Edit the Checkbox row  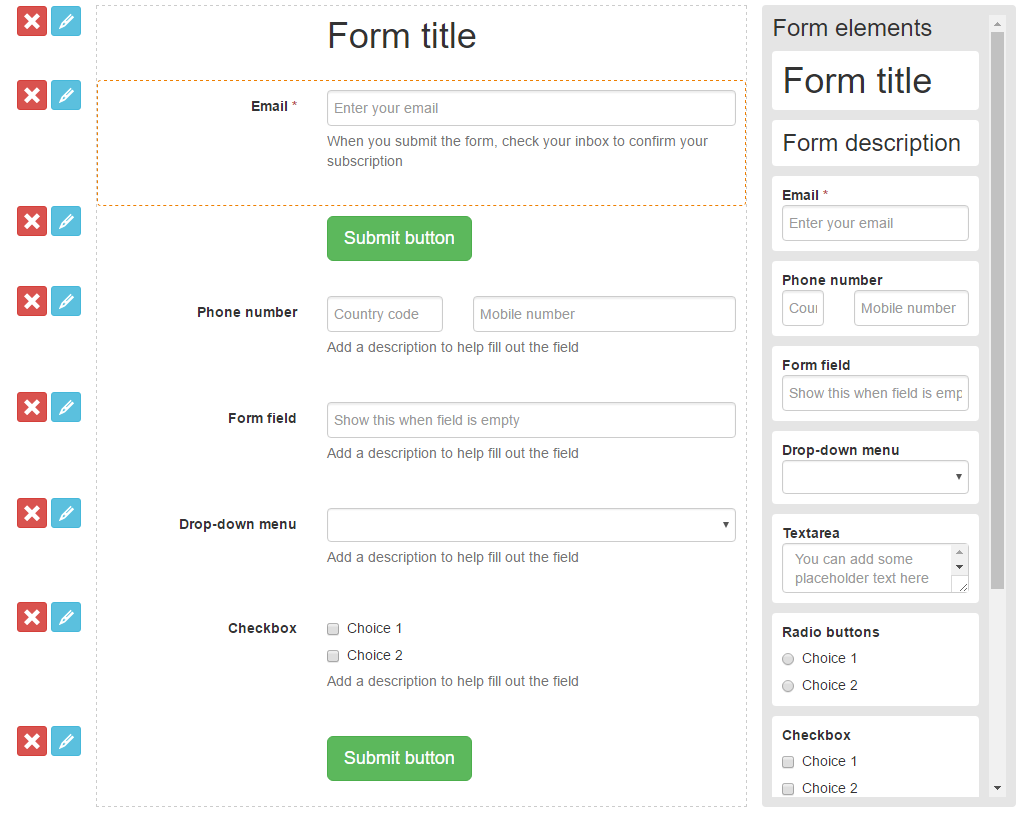(66, 617)
